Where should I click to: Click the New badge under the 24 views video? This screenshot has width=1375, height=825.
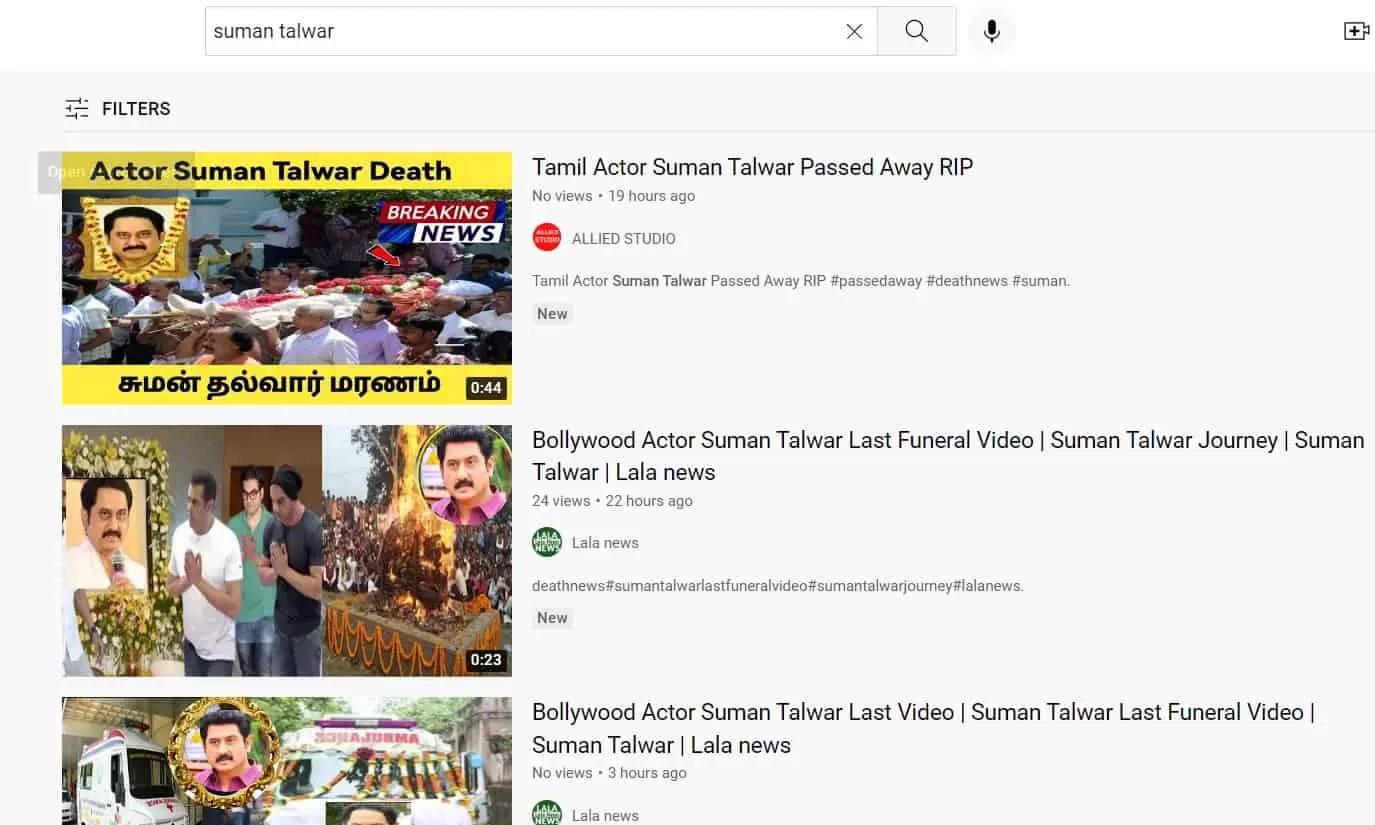552,618
